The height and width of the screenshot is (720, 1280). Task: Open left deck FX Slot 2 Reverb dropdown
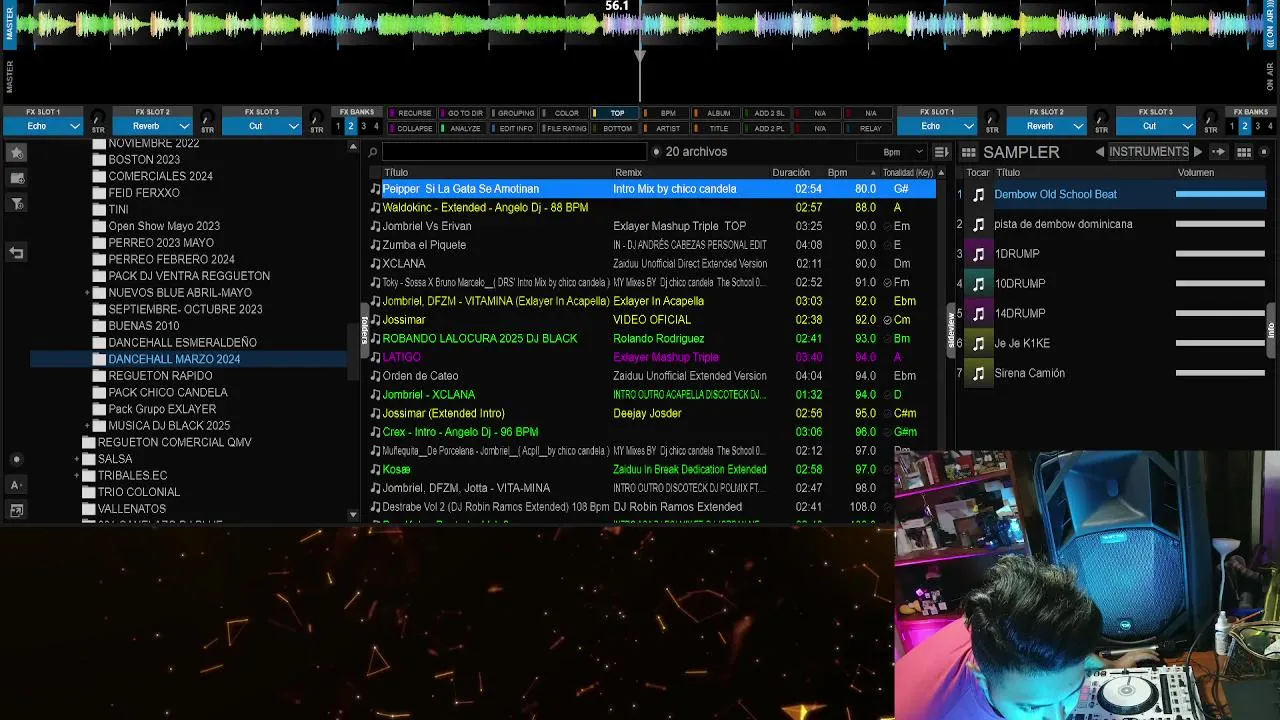(x=152, y=126)
